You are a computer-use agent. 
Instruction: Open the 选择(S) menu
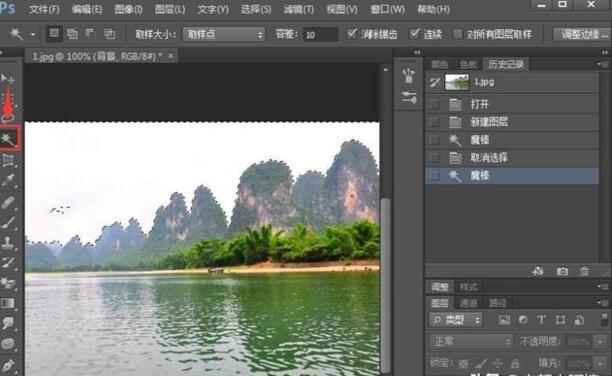(256, 9)
